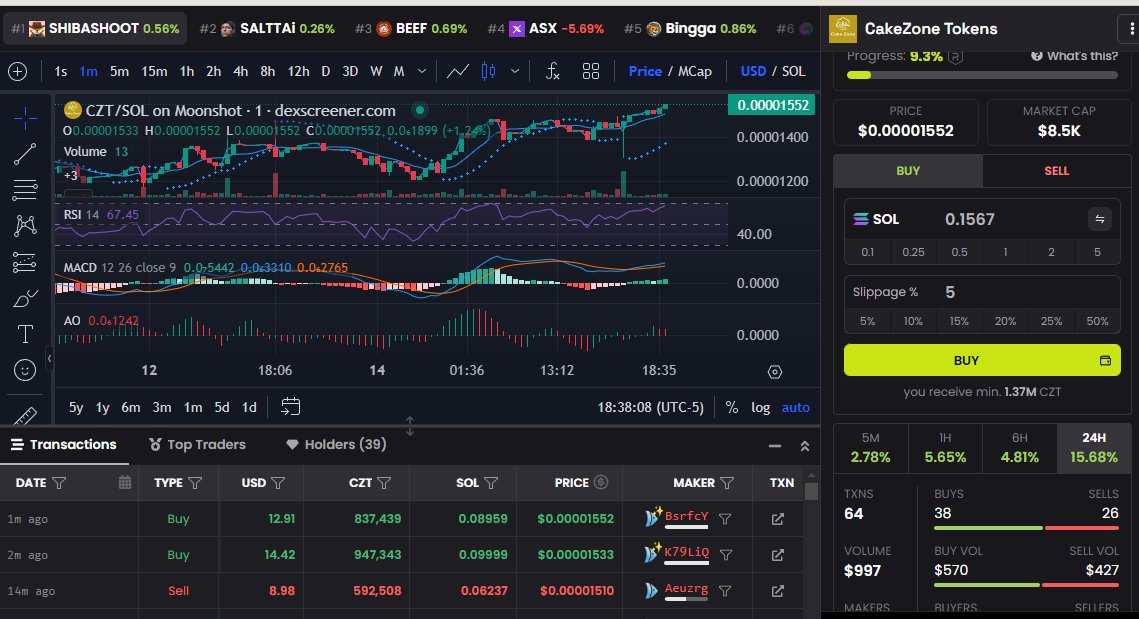Filter transactions by the CZT column
The image size is (1139, 619).
tap(384, 482)
